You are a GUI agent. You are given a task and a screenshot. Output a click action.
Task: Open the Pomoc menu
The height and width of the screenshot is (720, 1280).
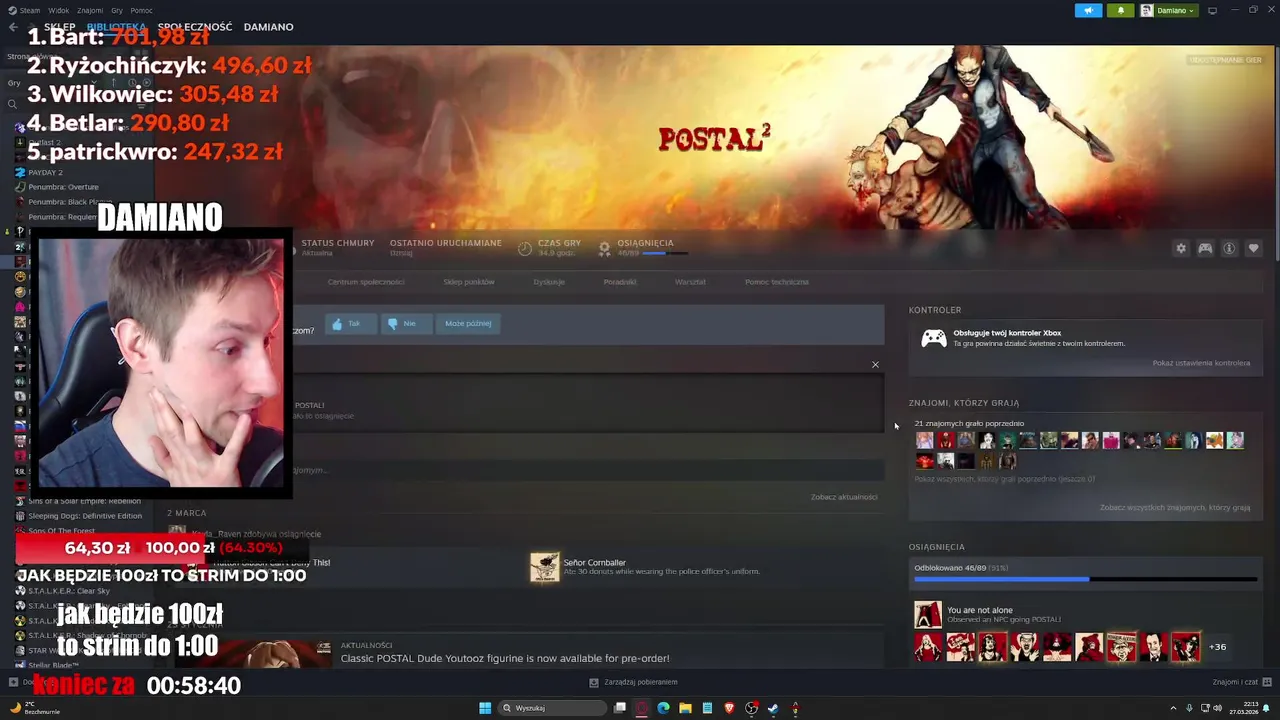[x=141, y=10]
